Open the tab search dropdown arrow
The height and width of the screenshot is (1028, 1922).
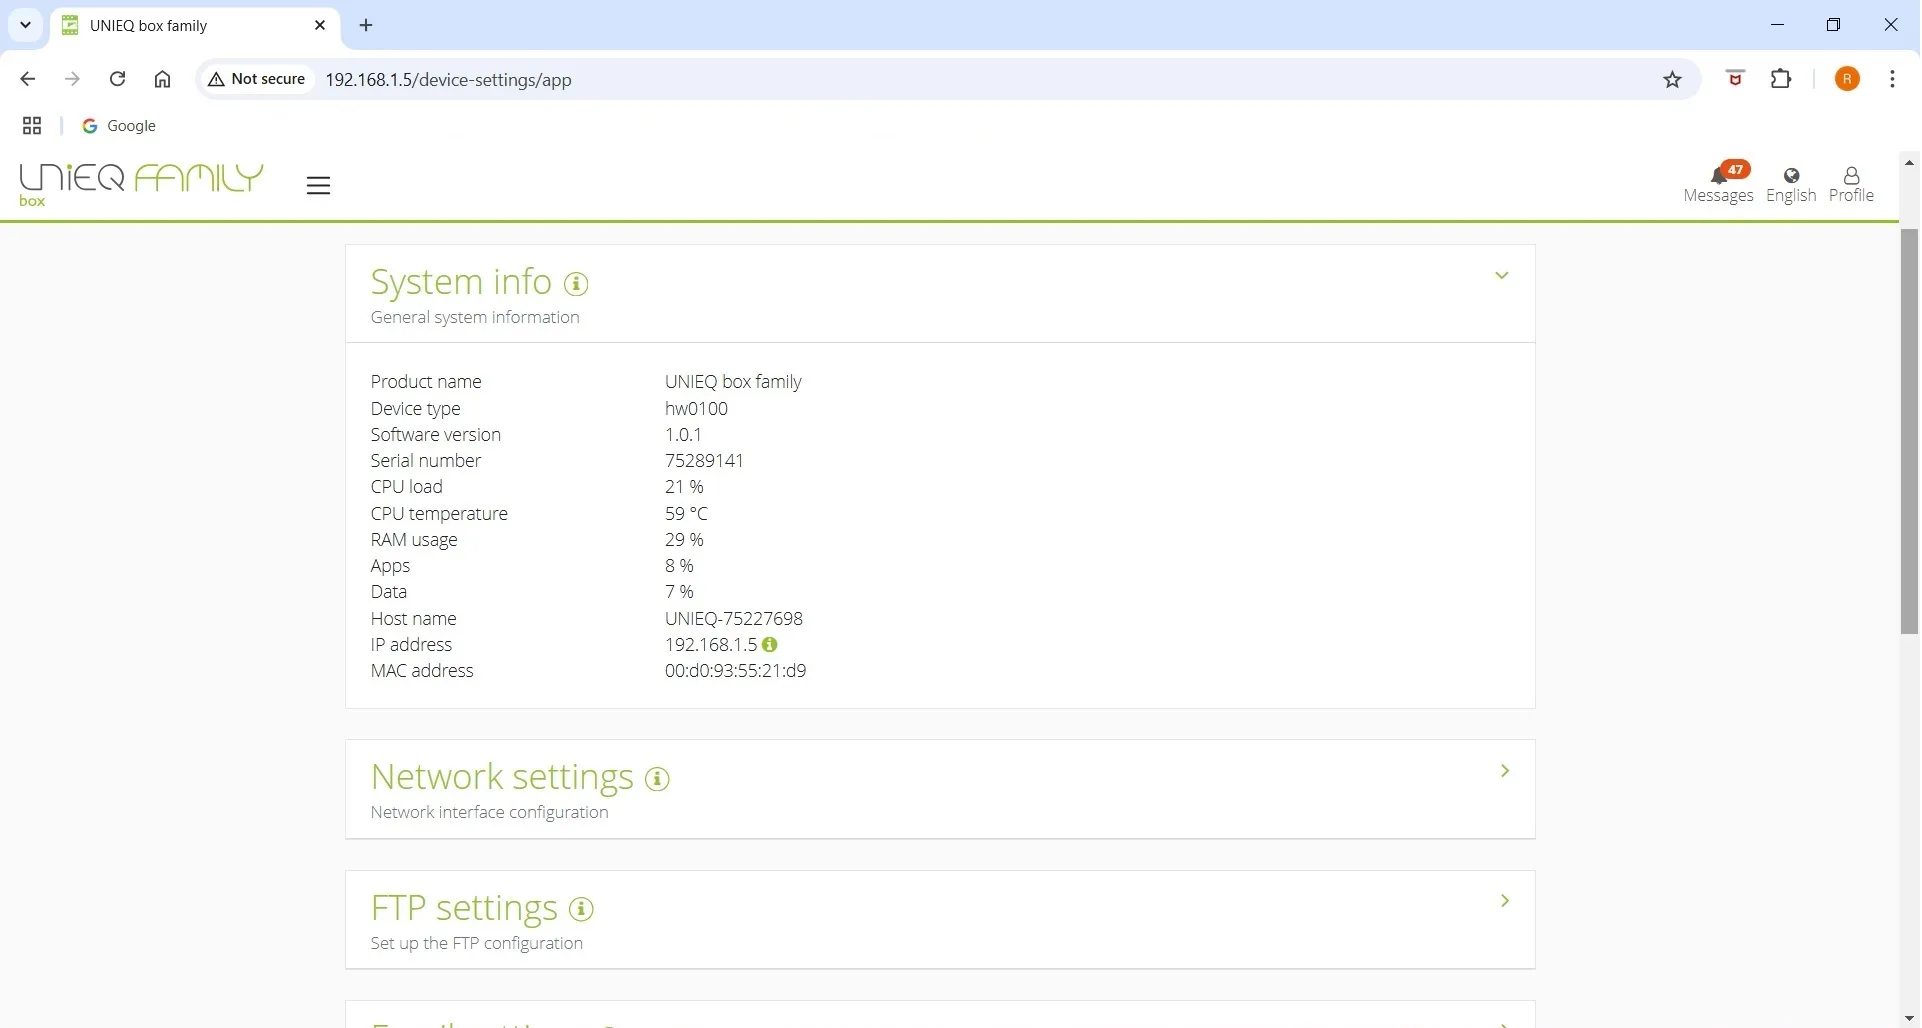pyautogui.click(x=26, y=26)
